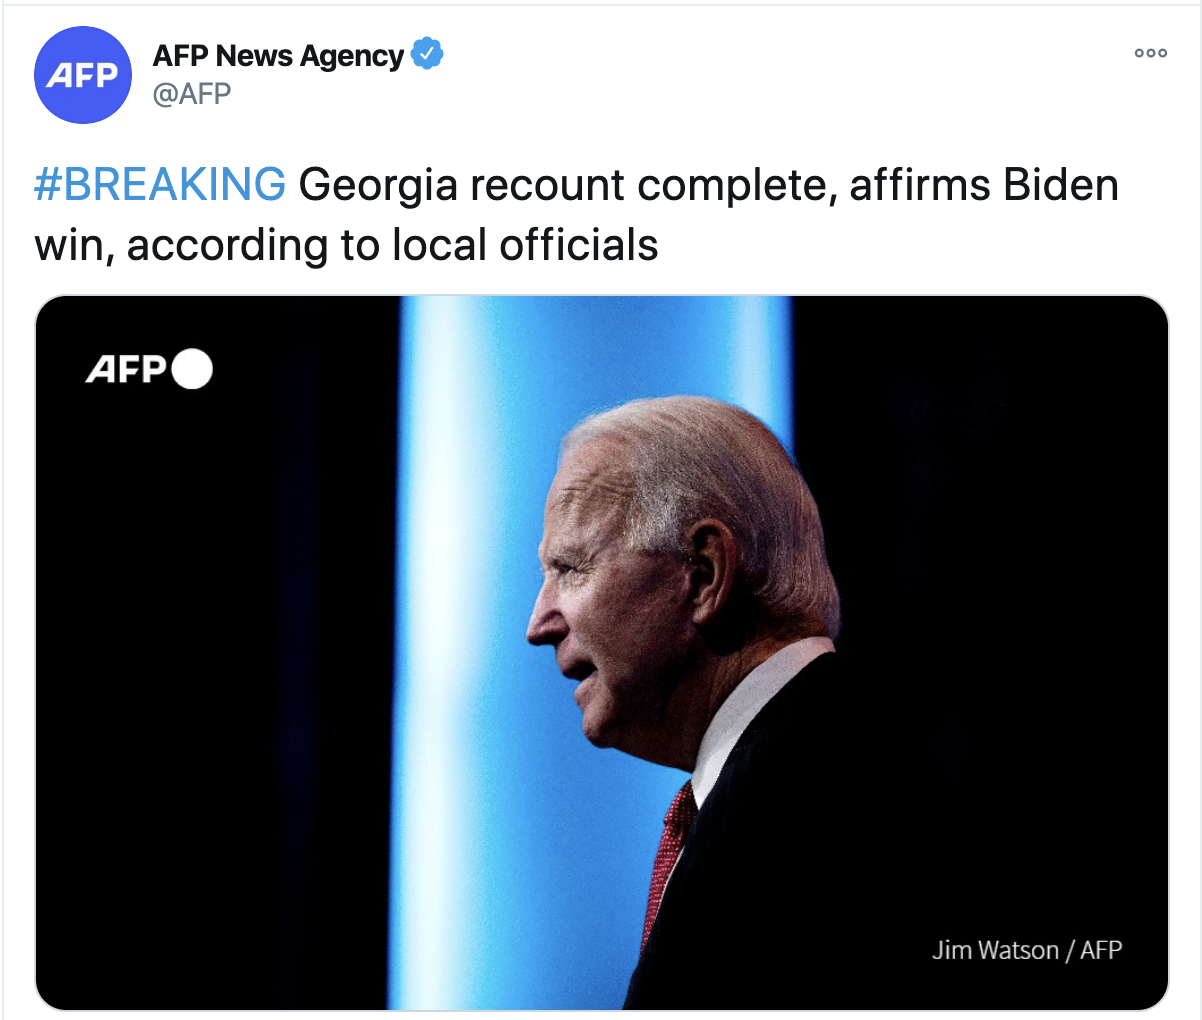The height and width of the screenshot is (1020, 1202).
Task: Click the red tie in the photo
Action: click(668, 850)
